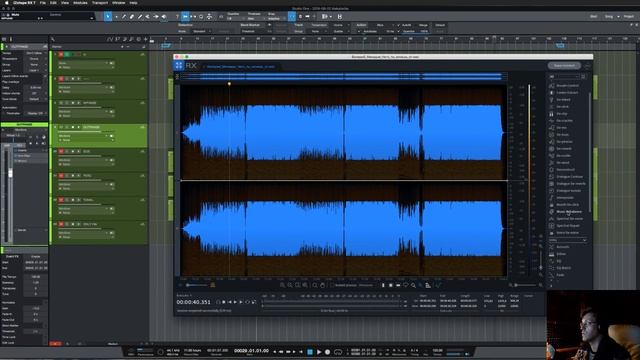Switch to Studio One Start page

click(593, 17)
